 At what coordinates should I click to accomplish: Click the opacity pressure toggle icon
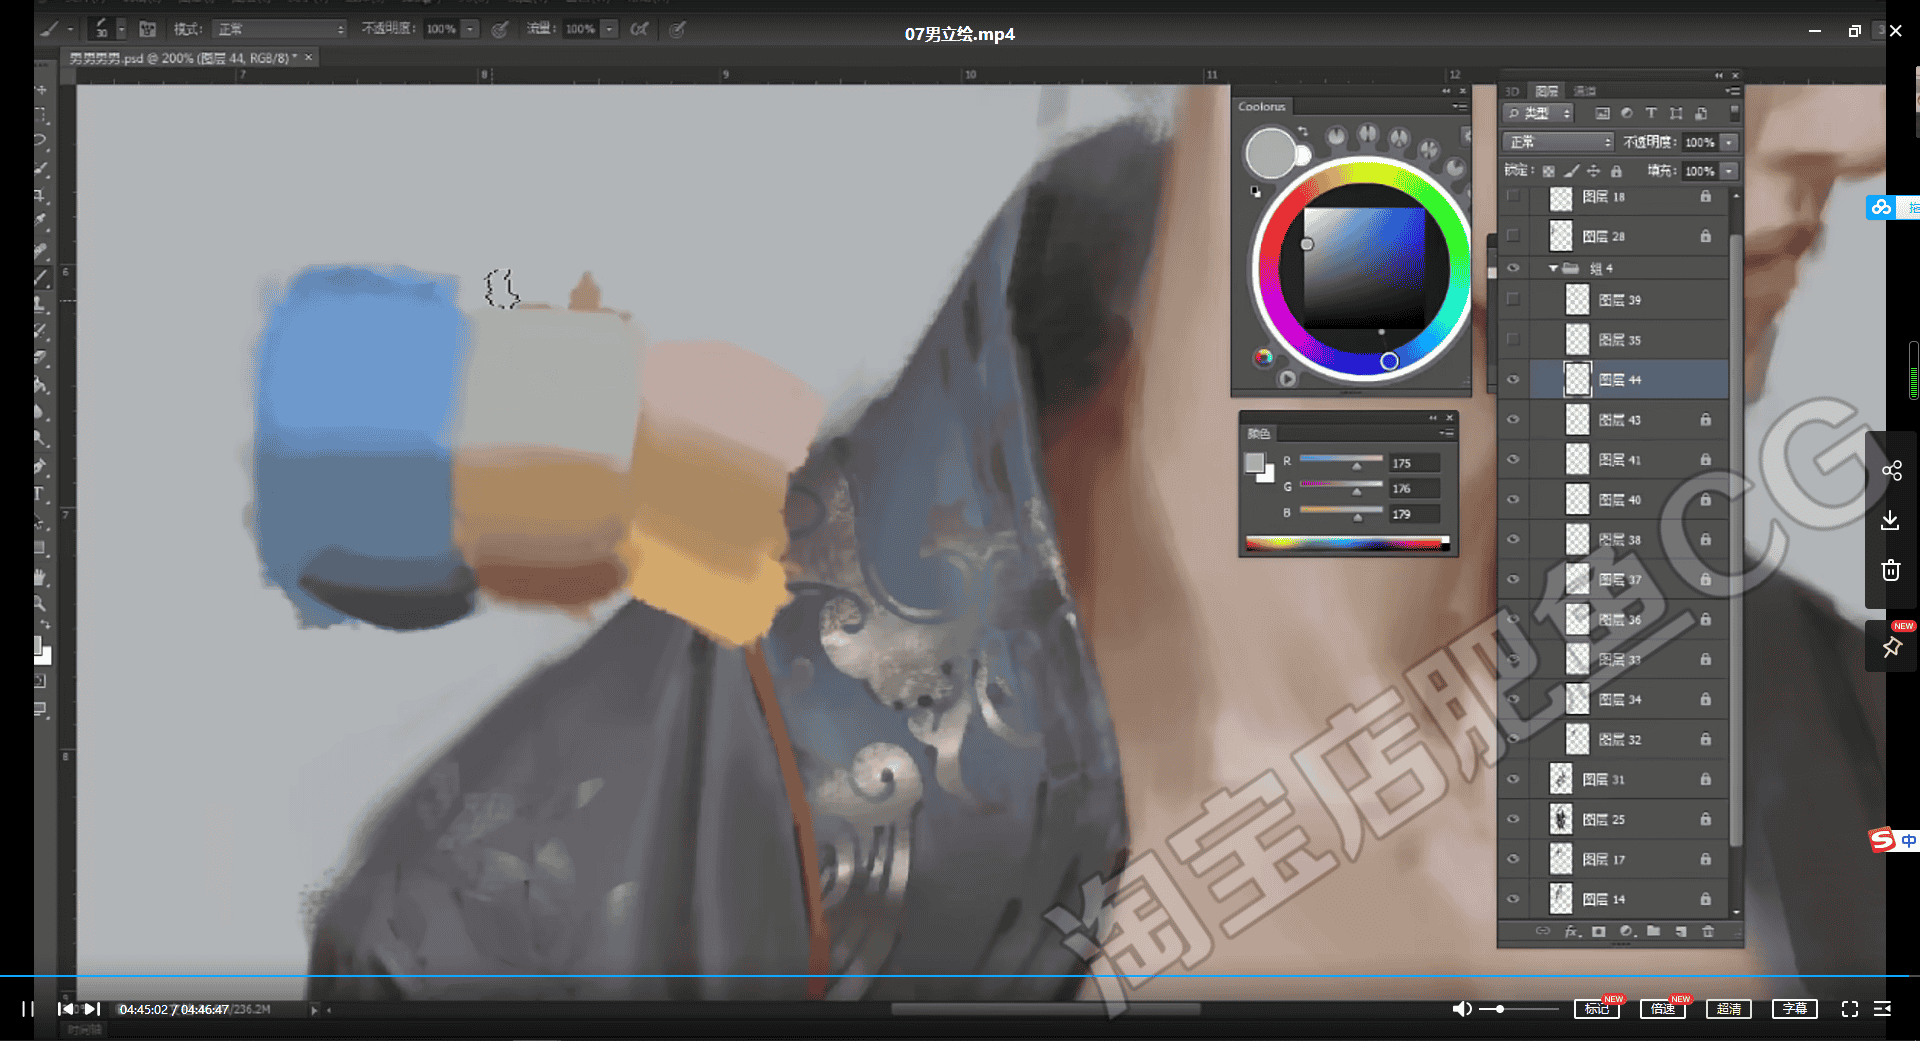click(499, 29)
